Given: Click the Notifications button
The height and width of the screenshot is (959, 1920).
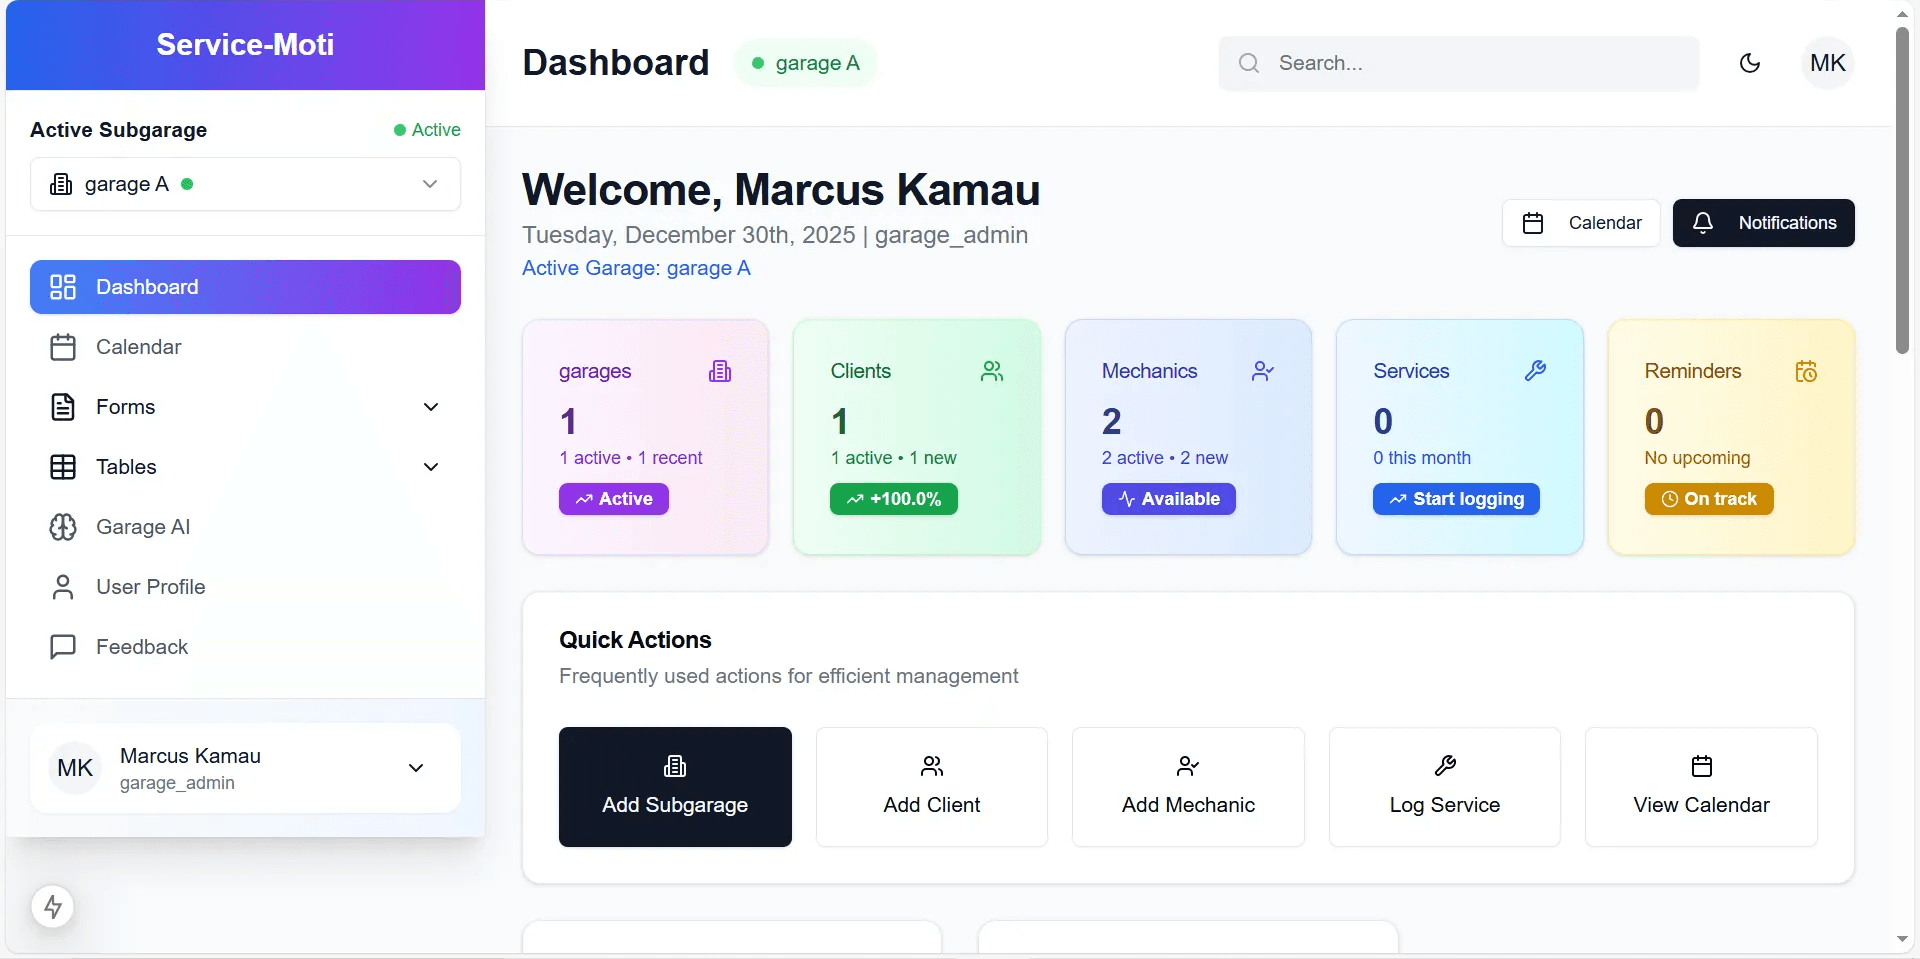Looking at the screenshot, I should pos(1763,223).
